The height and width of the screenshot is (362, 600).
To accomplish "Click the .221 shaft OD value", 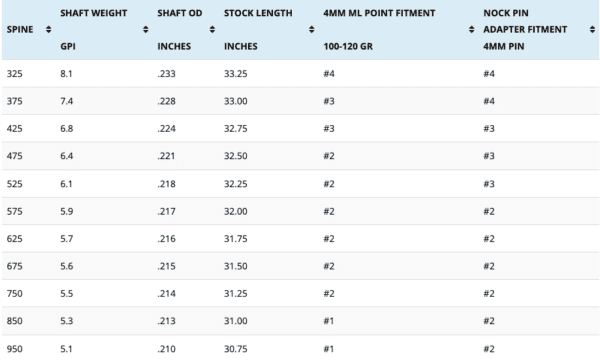I will point(166,156).
